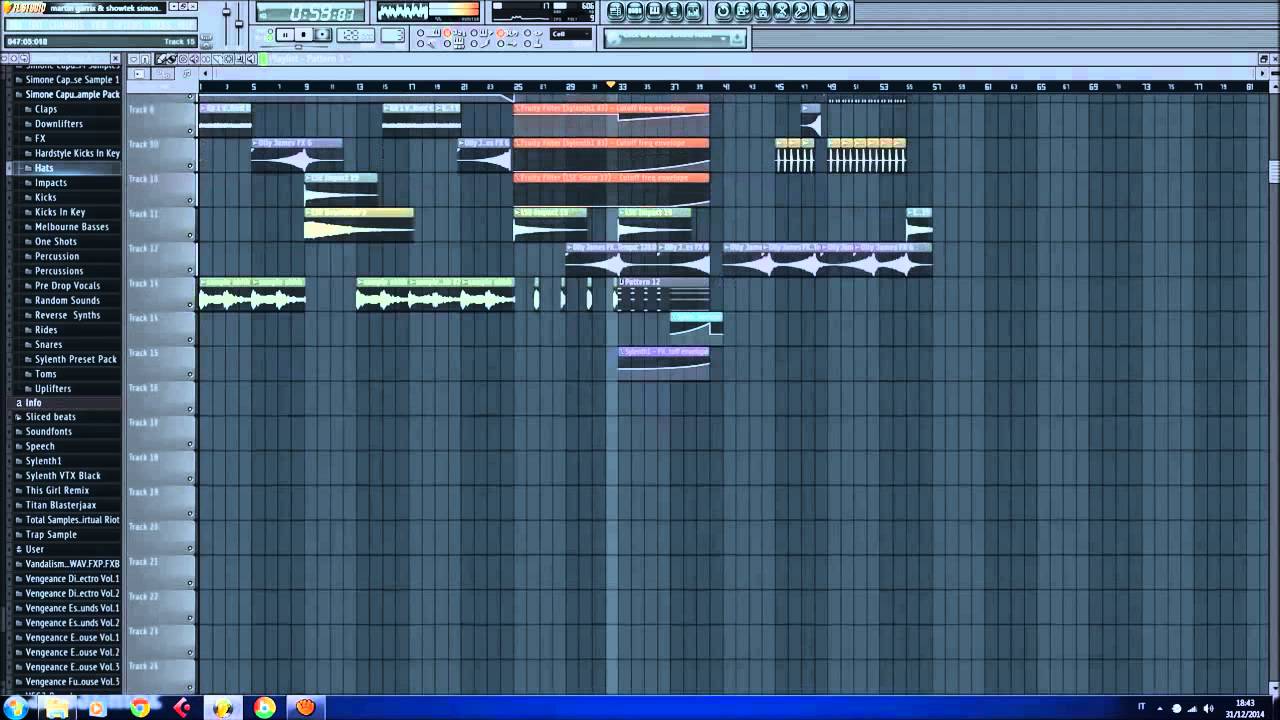The height and width of the screenshot is (720, 1280).
Task: Expand the Claps folder in browser
Action: pos(46,109)
